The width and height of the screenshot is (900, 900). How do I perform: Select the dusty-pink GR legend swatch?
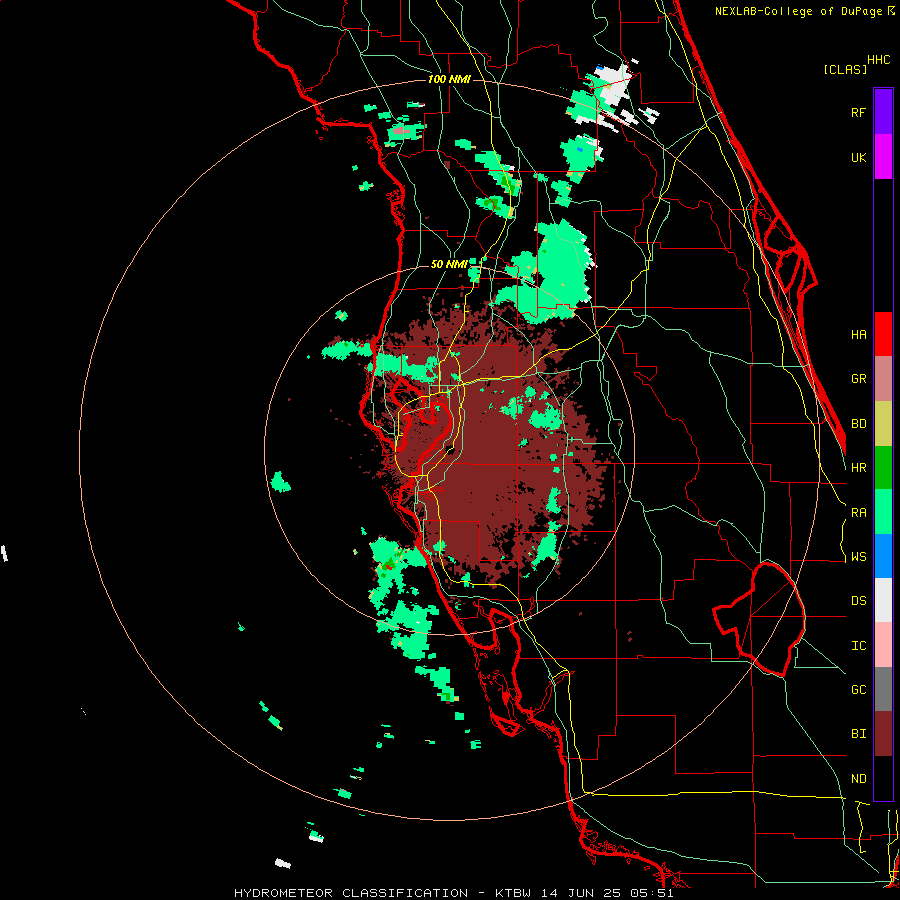click(883, 379)
